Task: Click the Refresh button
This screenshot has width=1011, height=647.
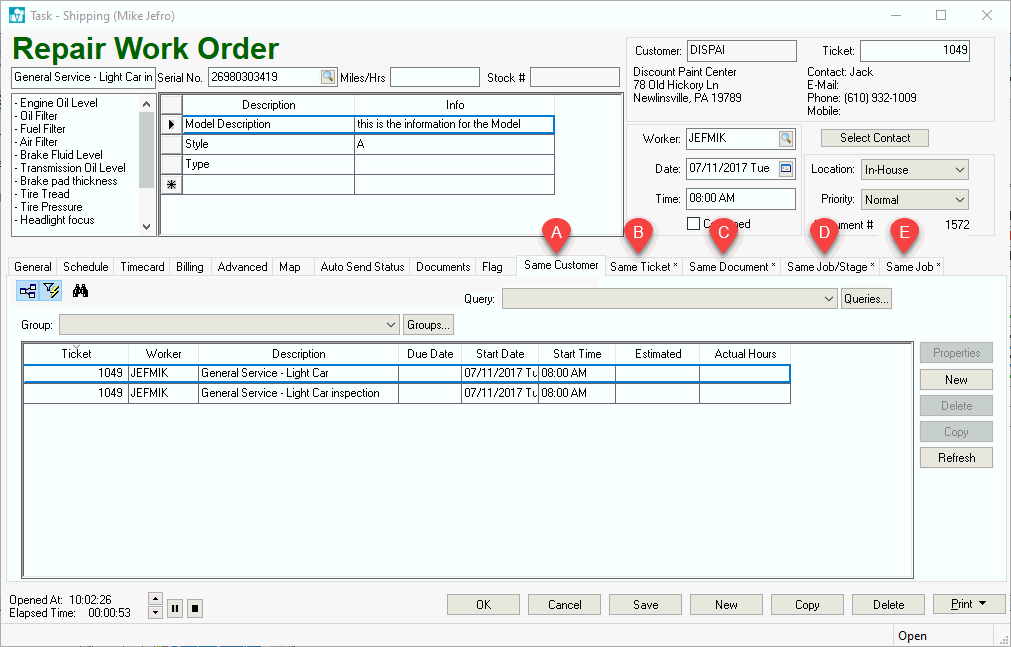Action: pyautogui.click(x=956, y=458)
